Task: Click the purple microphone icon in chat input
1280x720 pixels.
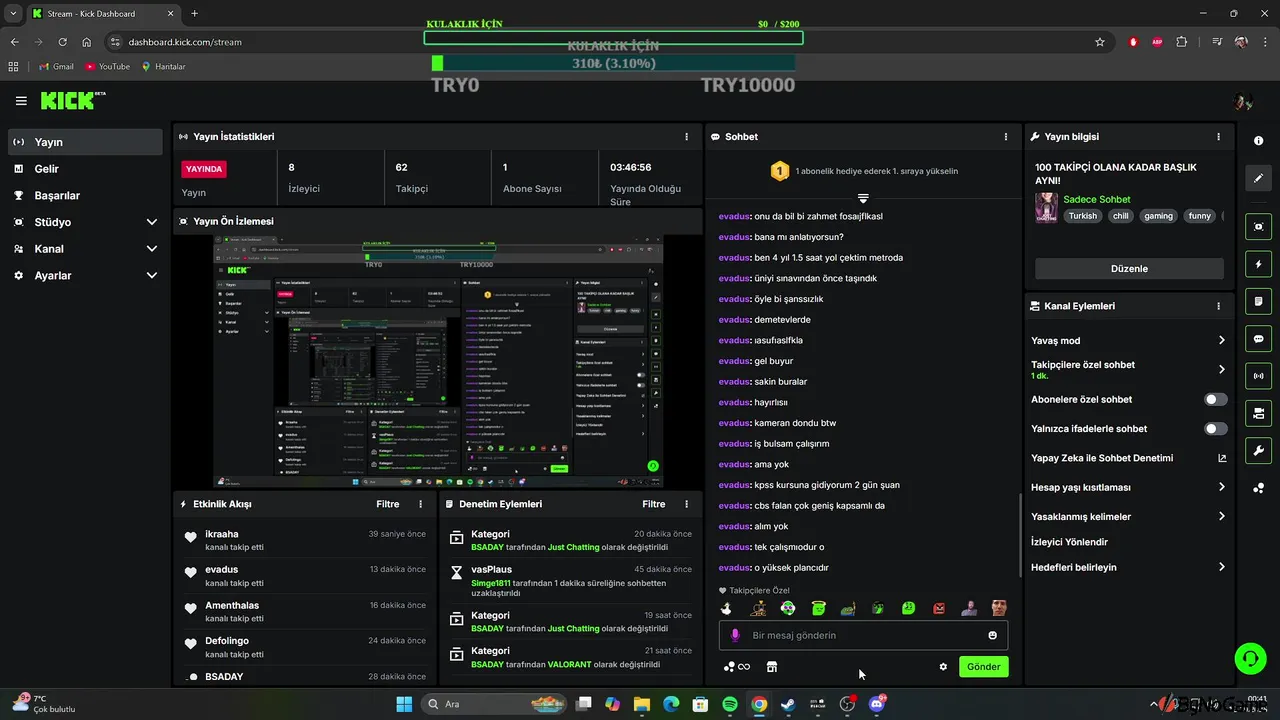Action: [x=735, y=635]
